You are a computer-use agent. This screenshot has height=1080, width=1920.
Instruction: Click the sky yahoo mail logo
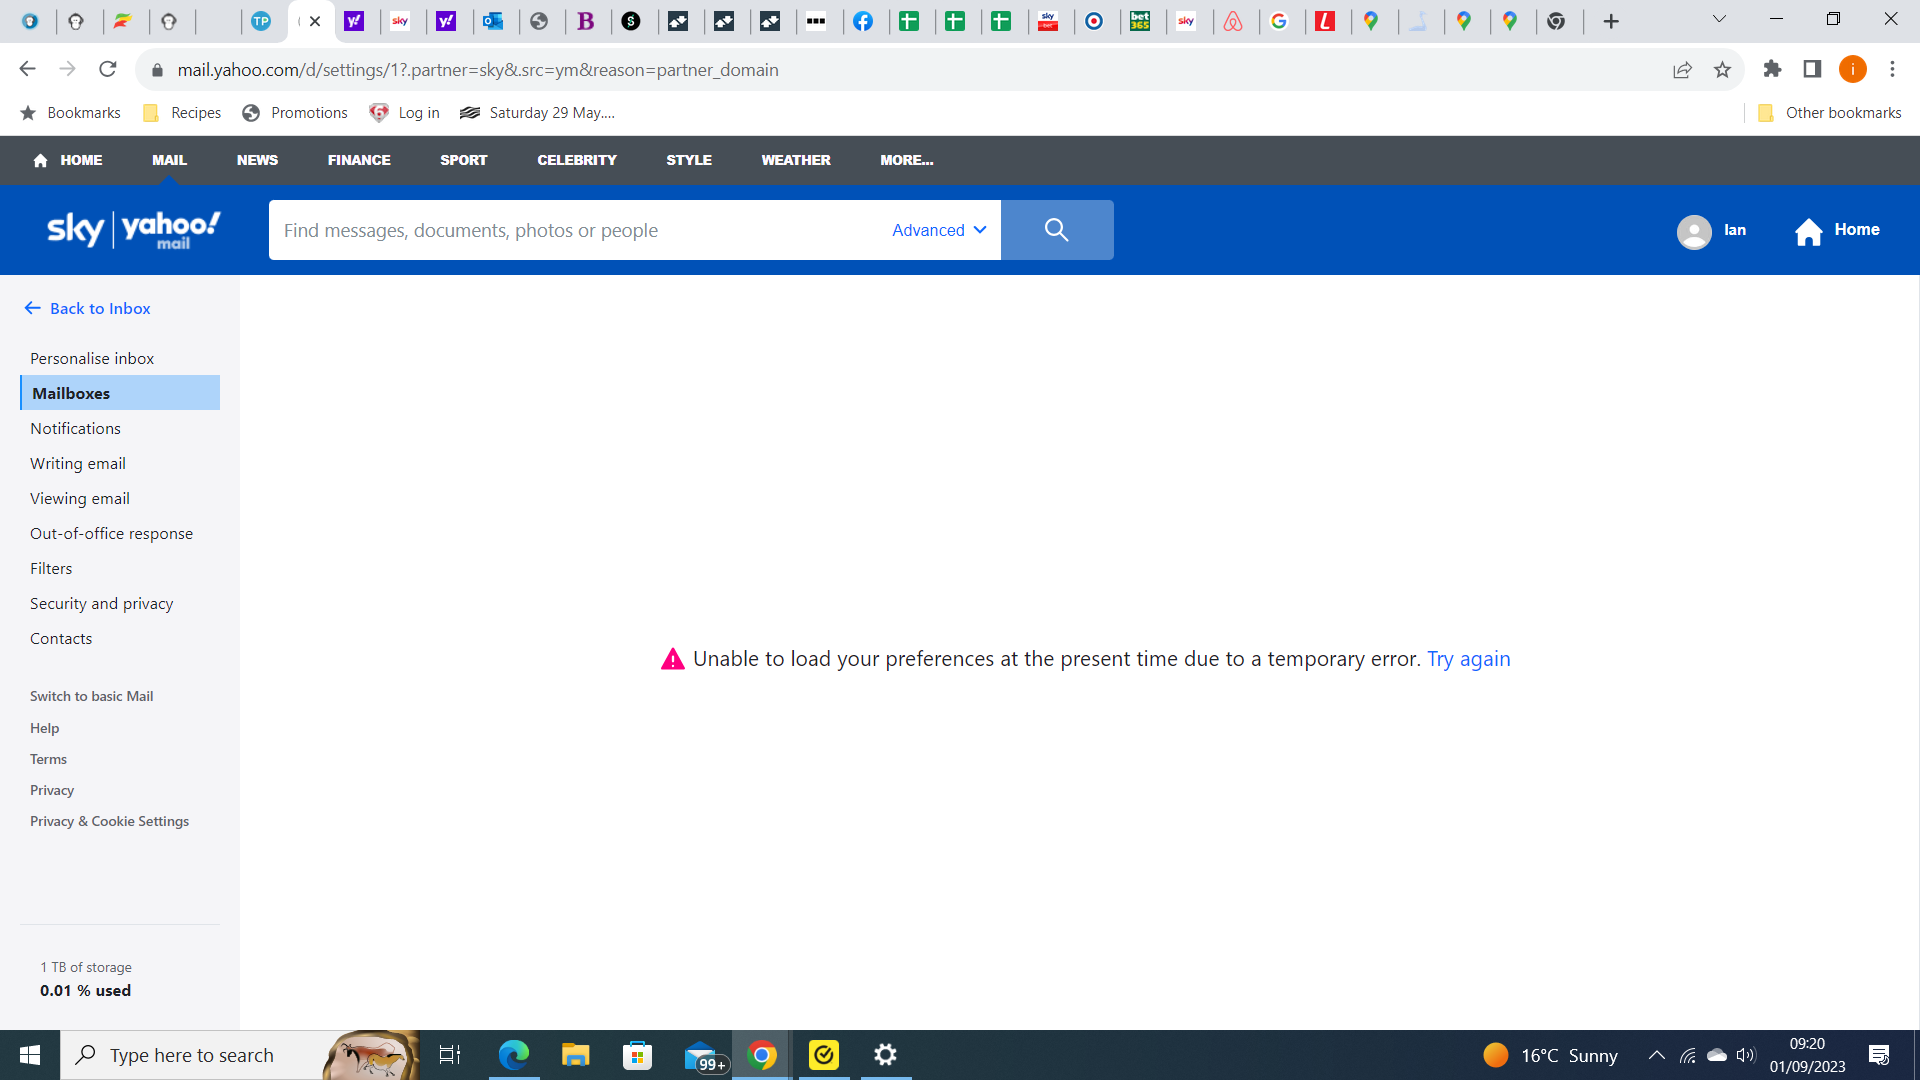tap(134, 230)
